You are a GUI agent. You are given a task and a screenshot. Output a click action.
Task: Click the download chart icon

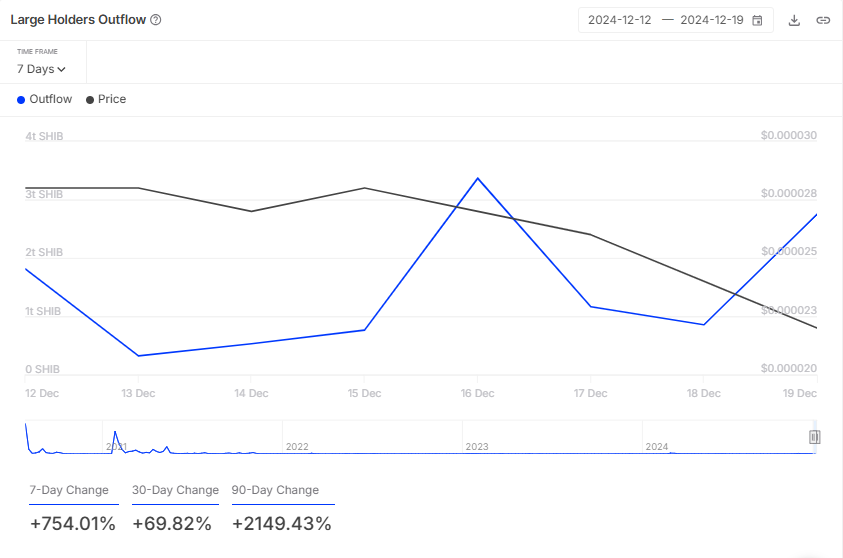794,20
